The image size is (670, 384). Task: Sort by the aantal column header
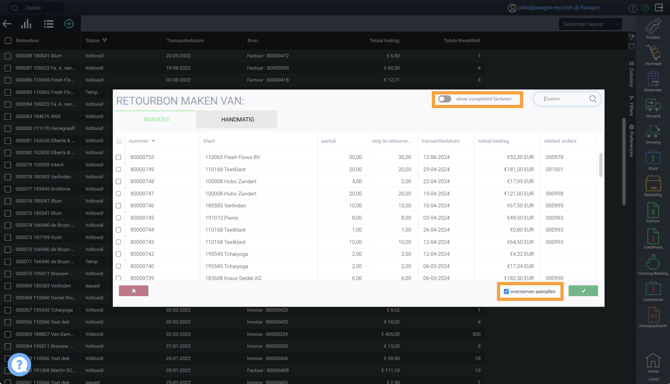(328, 141)
